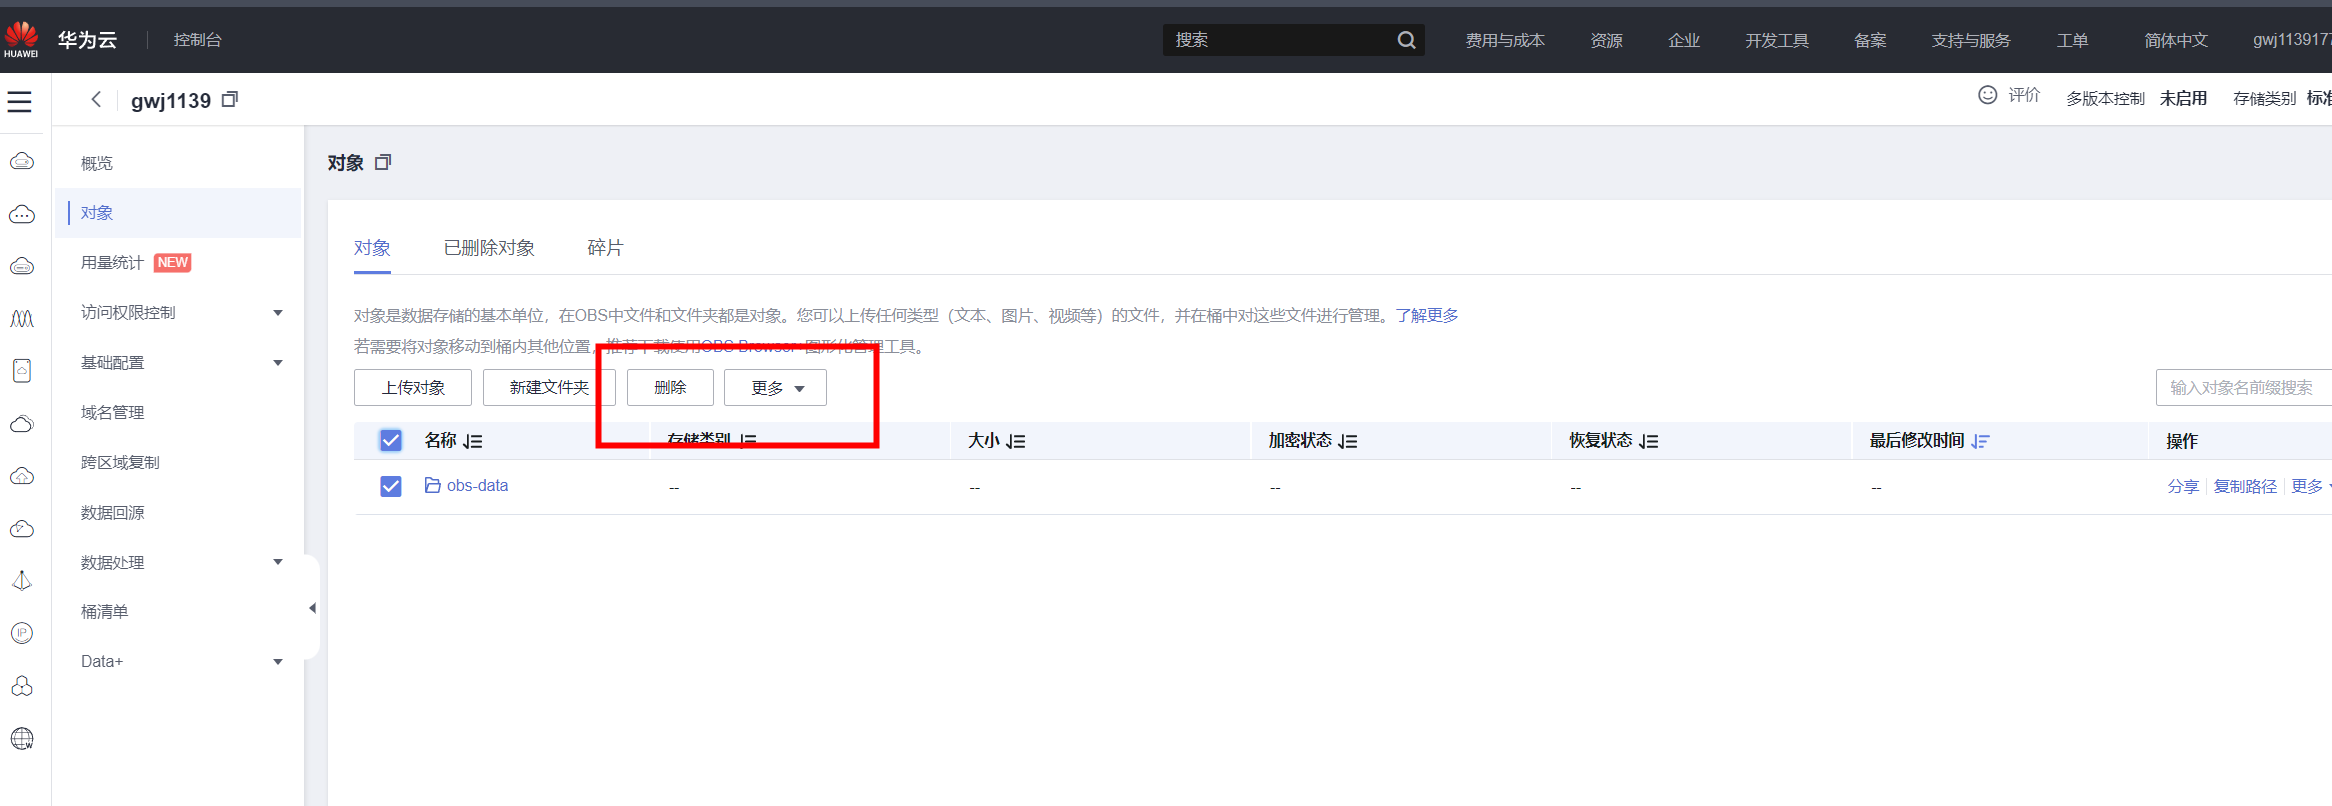
Task: Open the 简体中文 language selector
Action: [x=2176, y=40]
